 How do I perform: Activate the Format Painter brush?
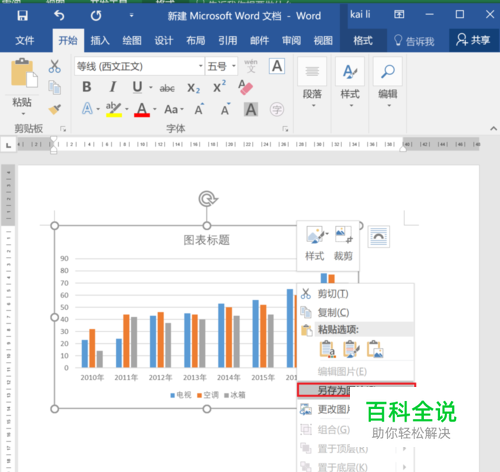(x=55, y=109)
